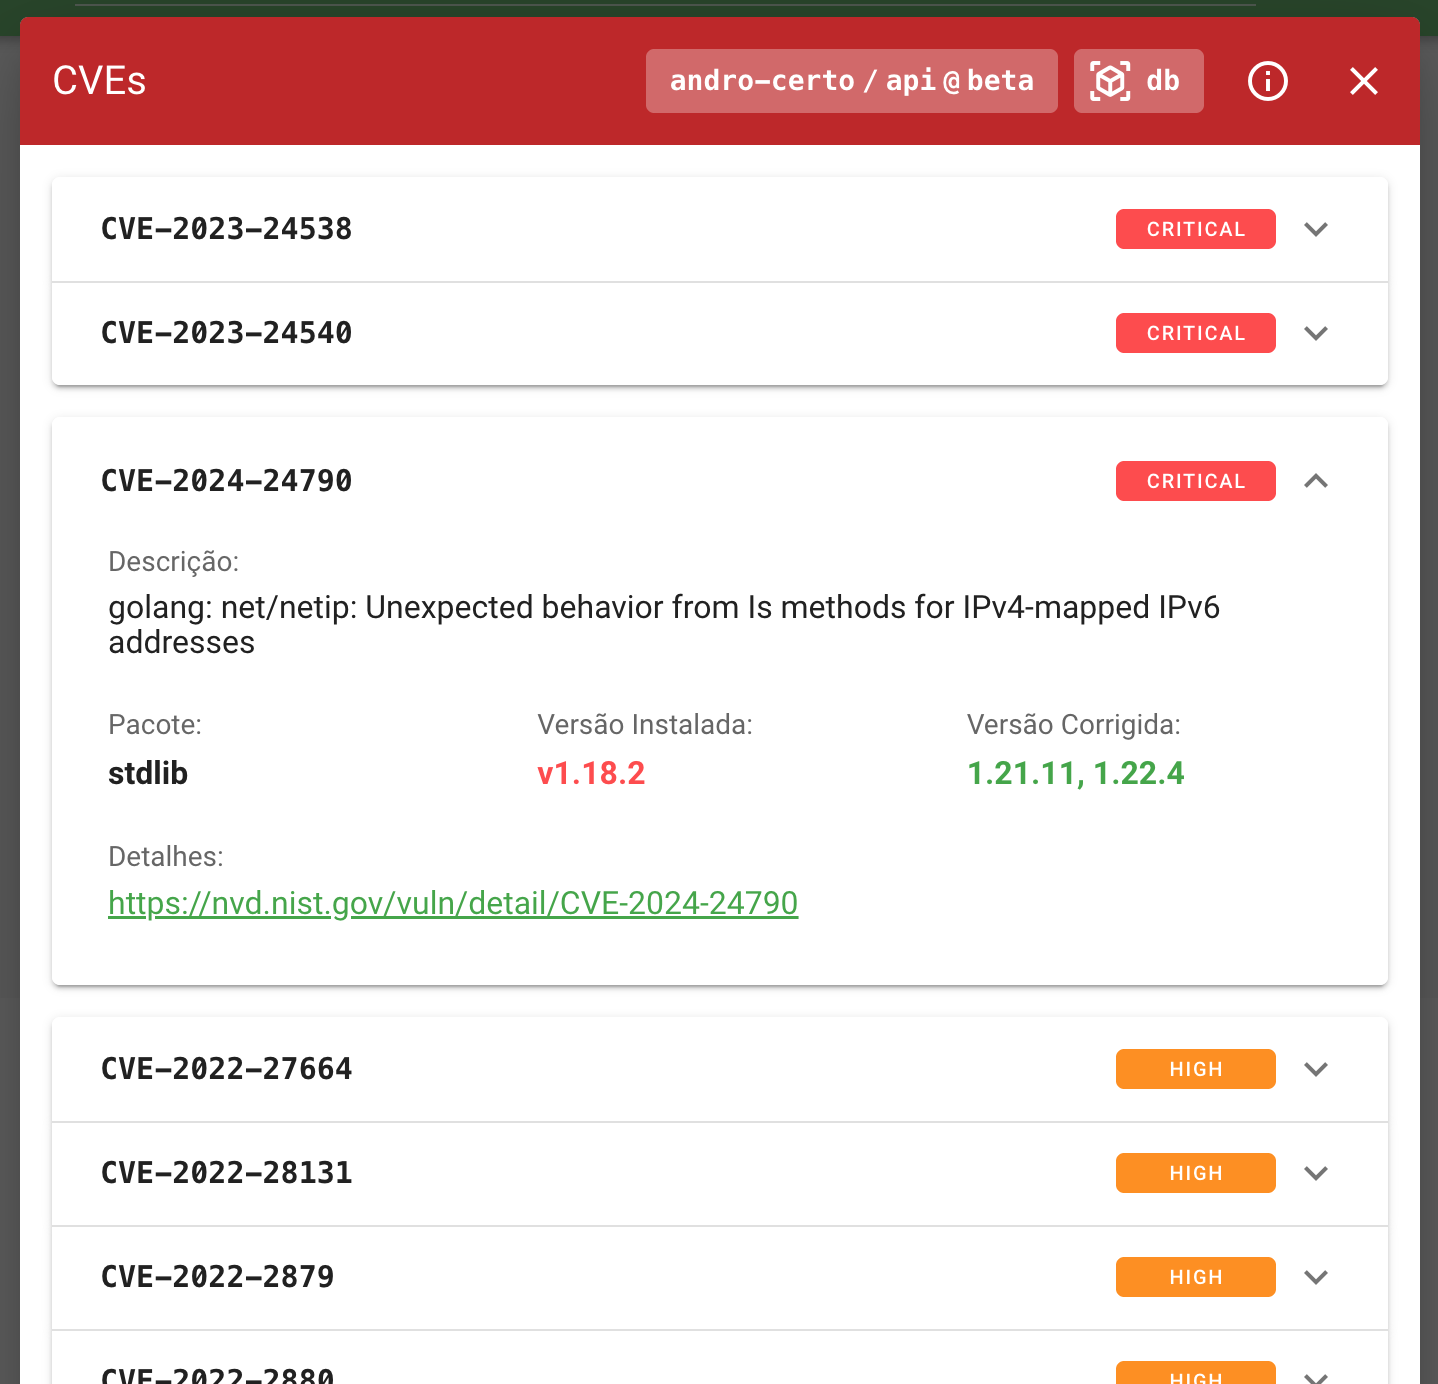Click the Detalhes: label
This screenshot has height=1384, width=1438.
[166, 857]
